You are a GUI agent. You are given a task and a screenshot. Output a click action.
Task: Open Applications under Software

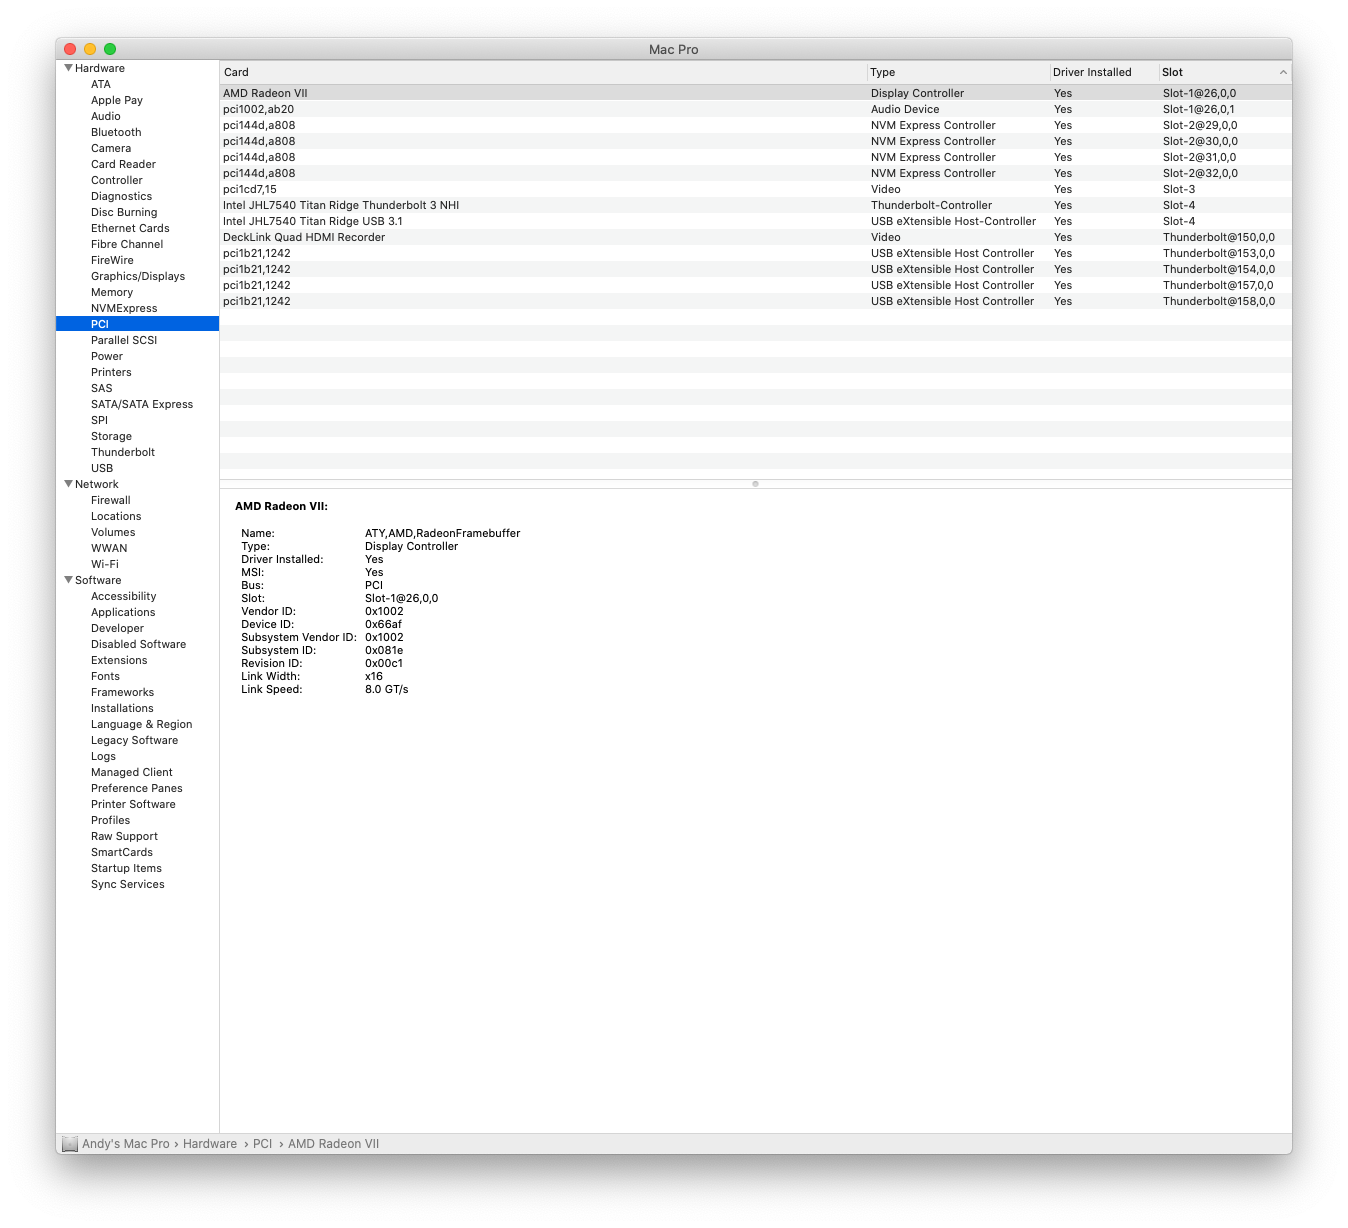coord(123,612)
